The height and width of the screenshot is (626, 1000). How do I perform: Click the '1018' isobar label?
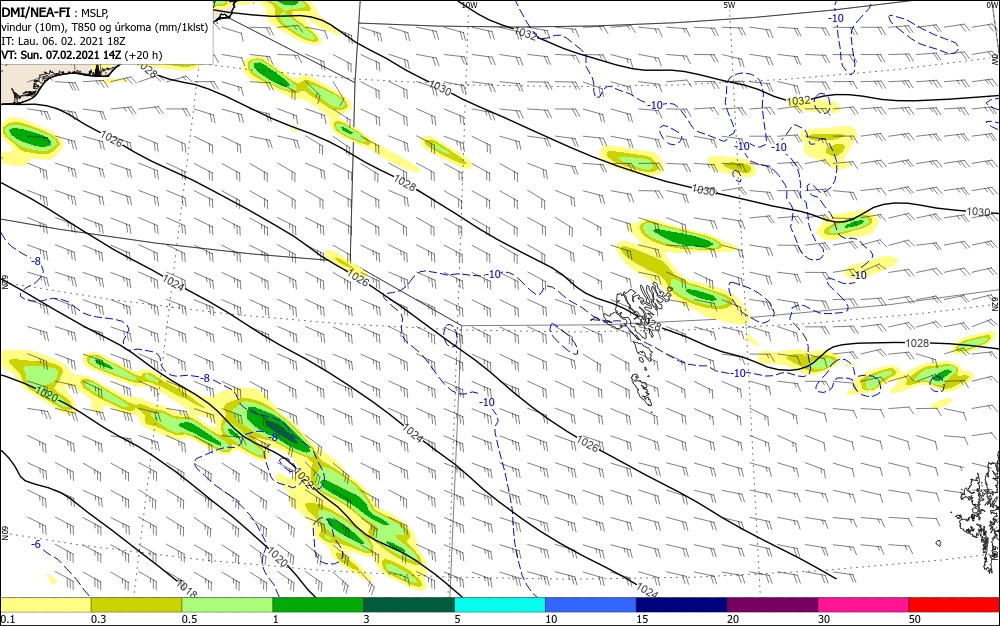tap(186, 586)
